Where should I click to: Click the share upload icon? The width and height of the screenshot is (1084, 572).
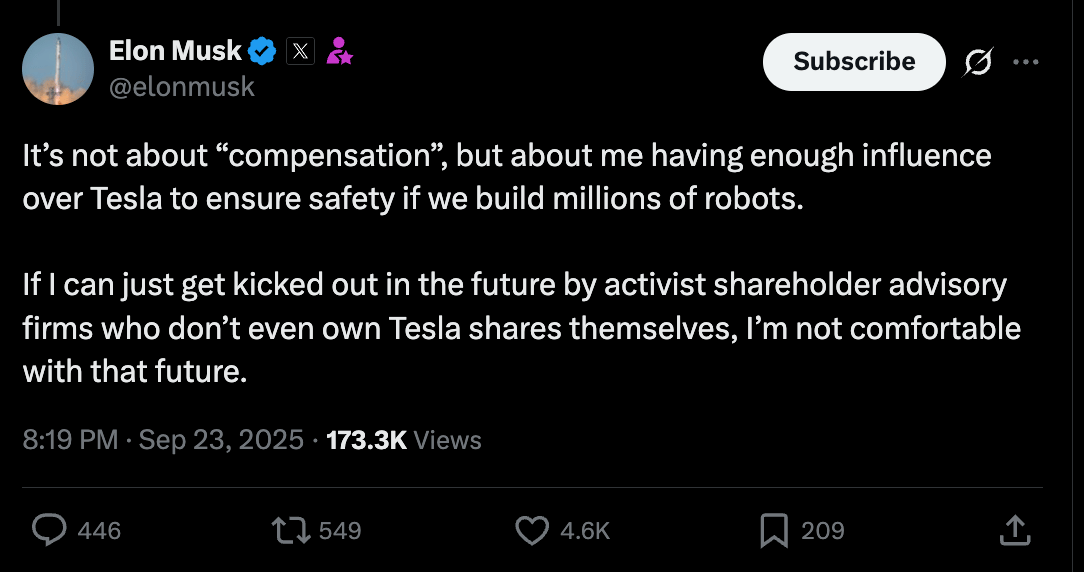(1014, 530)
